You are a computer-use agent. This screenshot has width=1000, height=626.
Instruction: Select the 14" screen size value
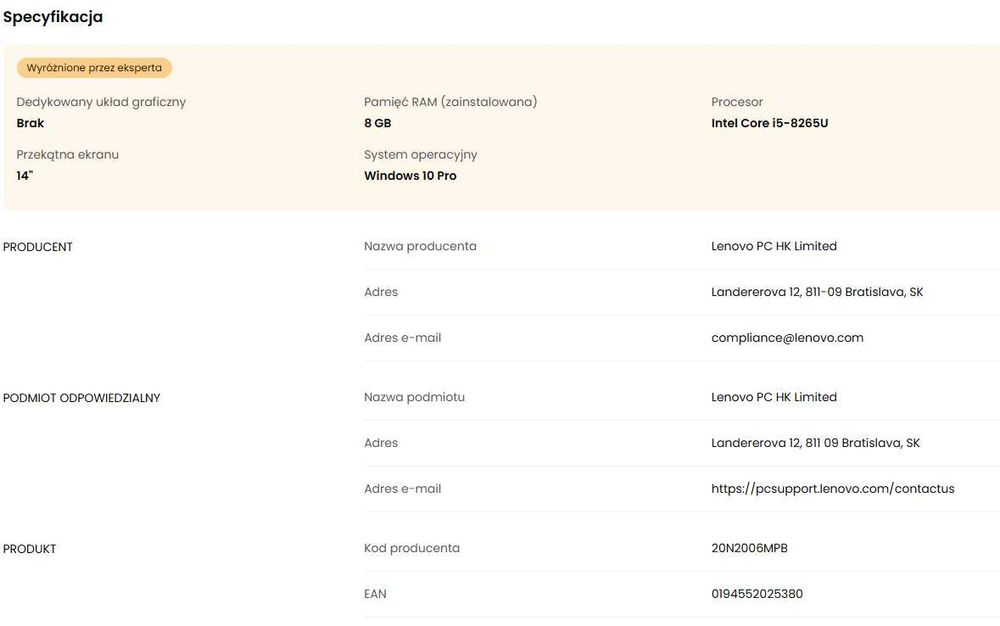pos(25,175)
